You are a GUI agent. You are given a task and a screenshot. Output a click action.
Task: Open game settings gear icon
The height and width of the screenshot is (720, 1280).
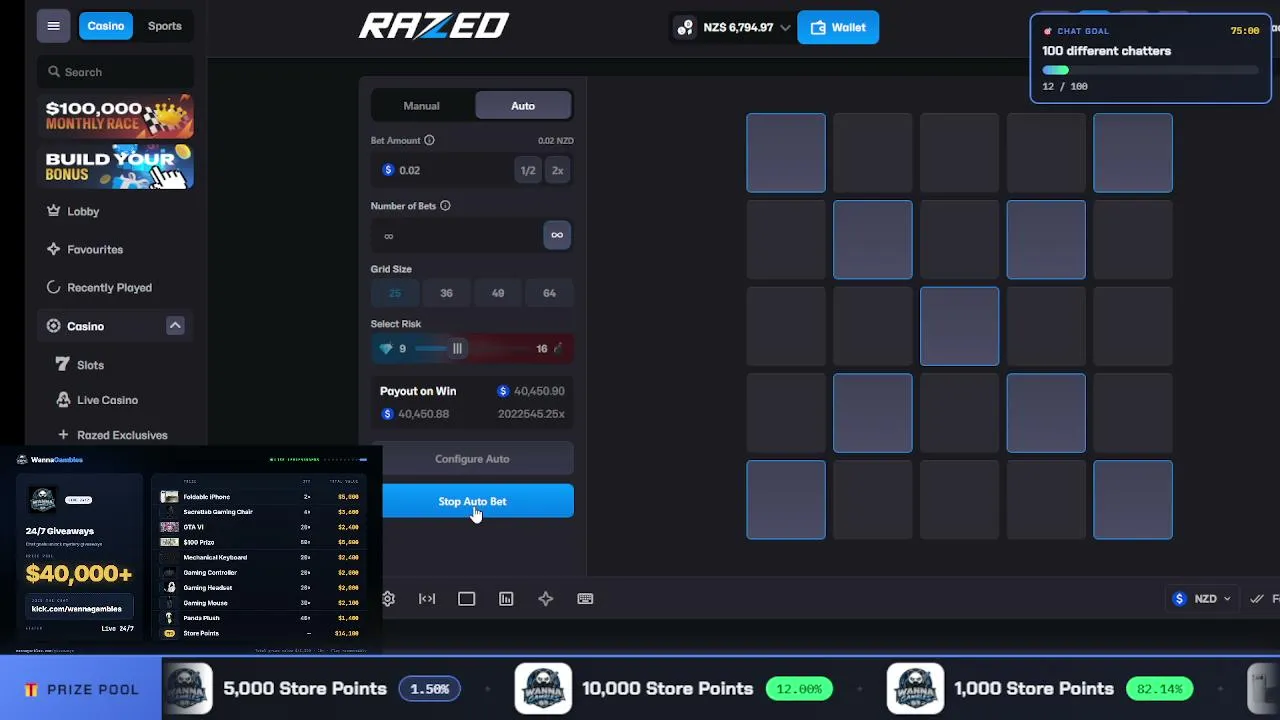388,599
